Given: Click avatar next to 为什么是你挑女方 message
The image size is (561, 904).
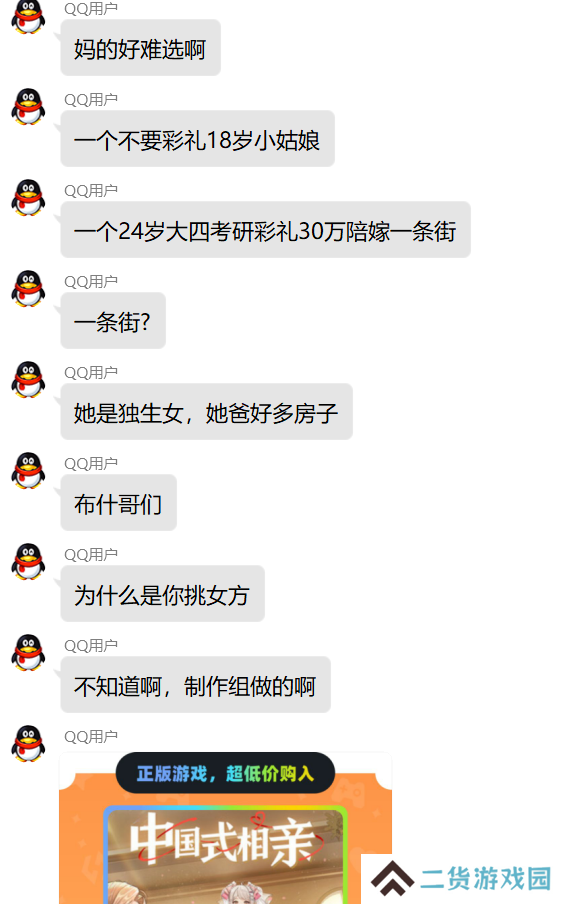Looking at the screenshot, I should click(x=28, y=562).
